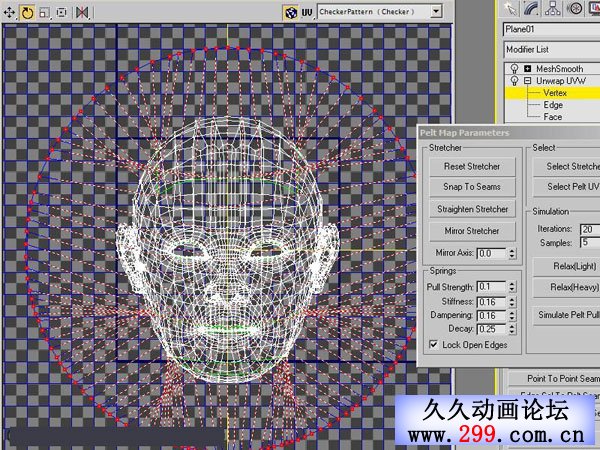
Task: Select Unwrap UVW in the modifier stack
Action: pos(561,81)
